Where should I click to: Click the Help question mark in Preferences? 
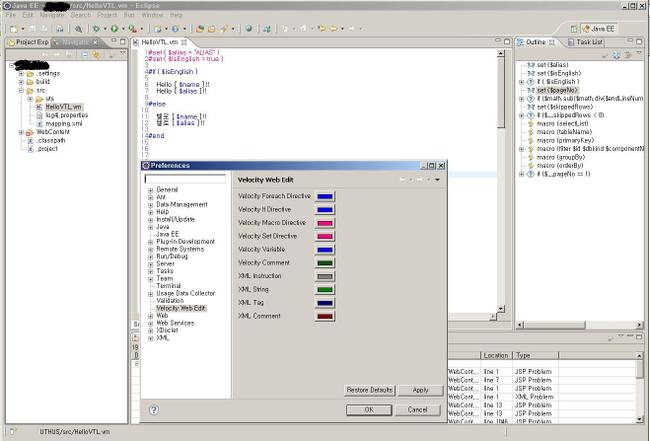[154, 410]
